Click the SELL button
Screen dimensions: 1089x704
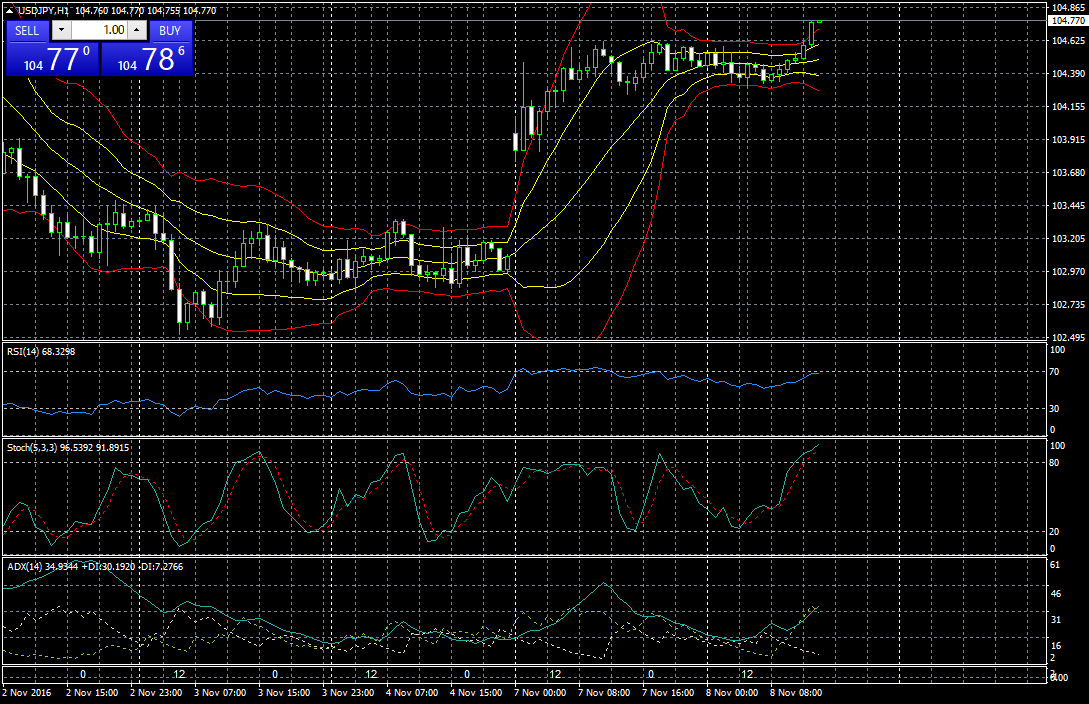[x=27, y=30]
